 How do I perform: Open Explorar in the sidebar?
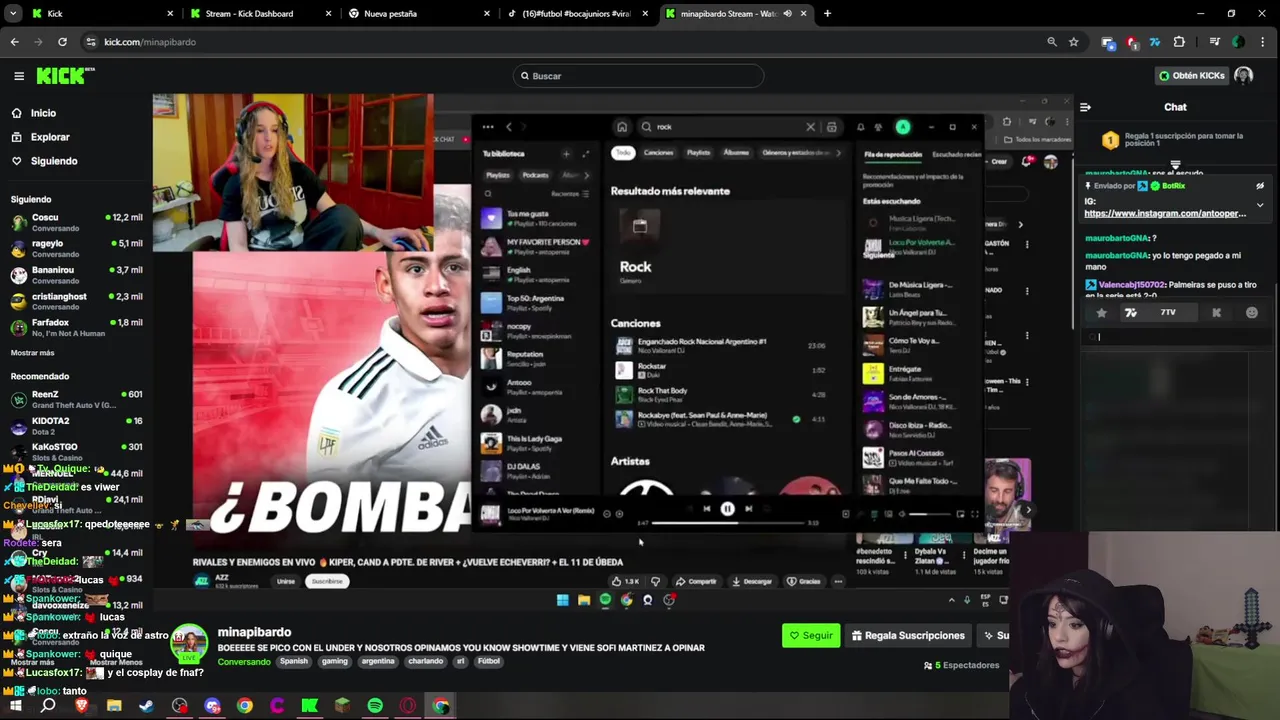(50, 137)
